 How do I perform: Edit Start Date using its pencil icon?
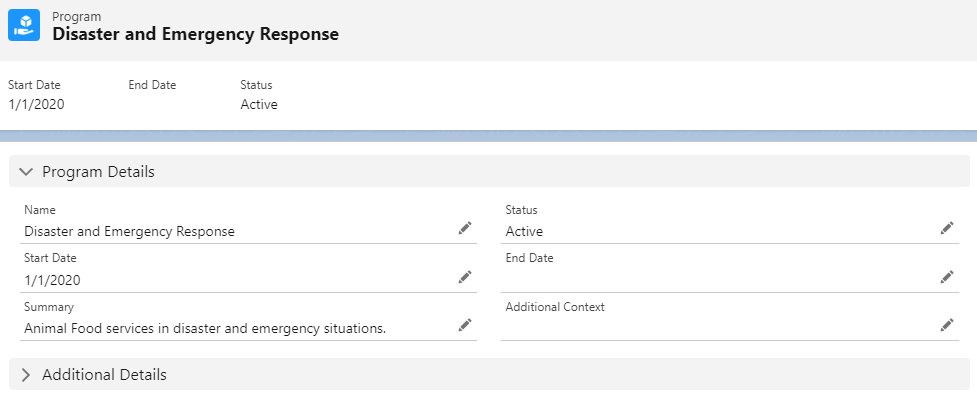pos(464,277)
